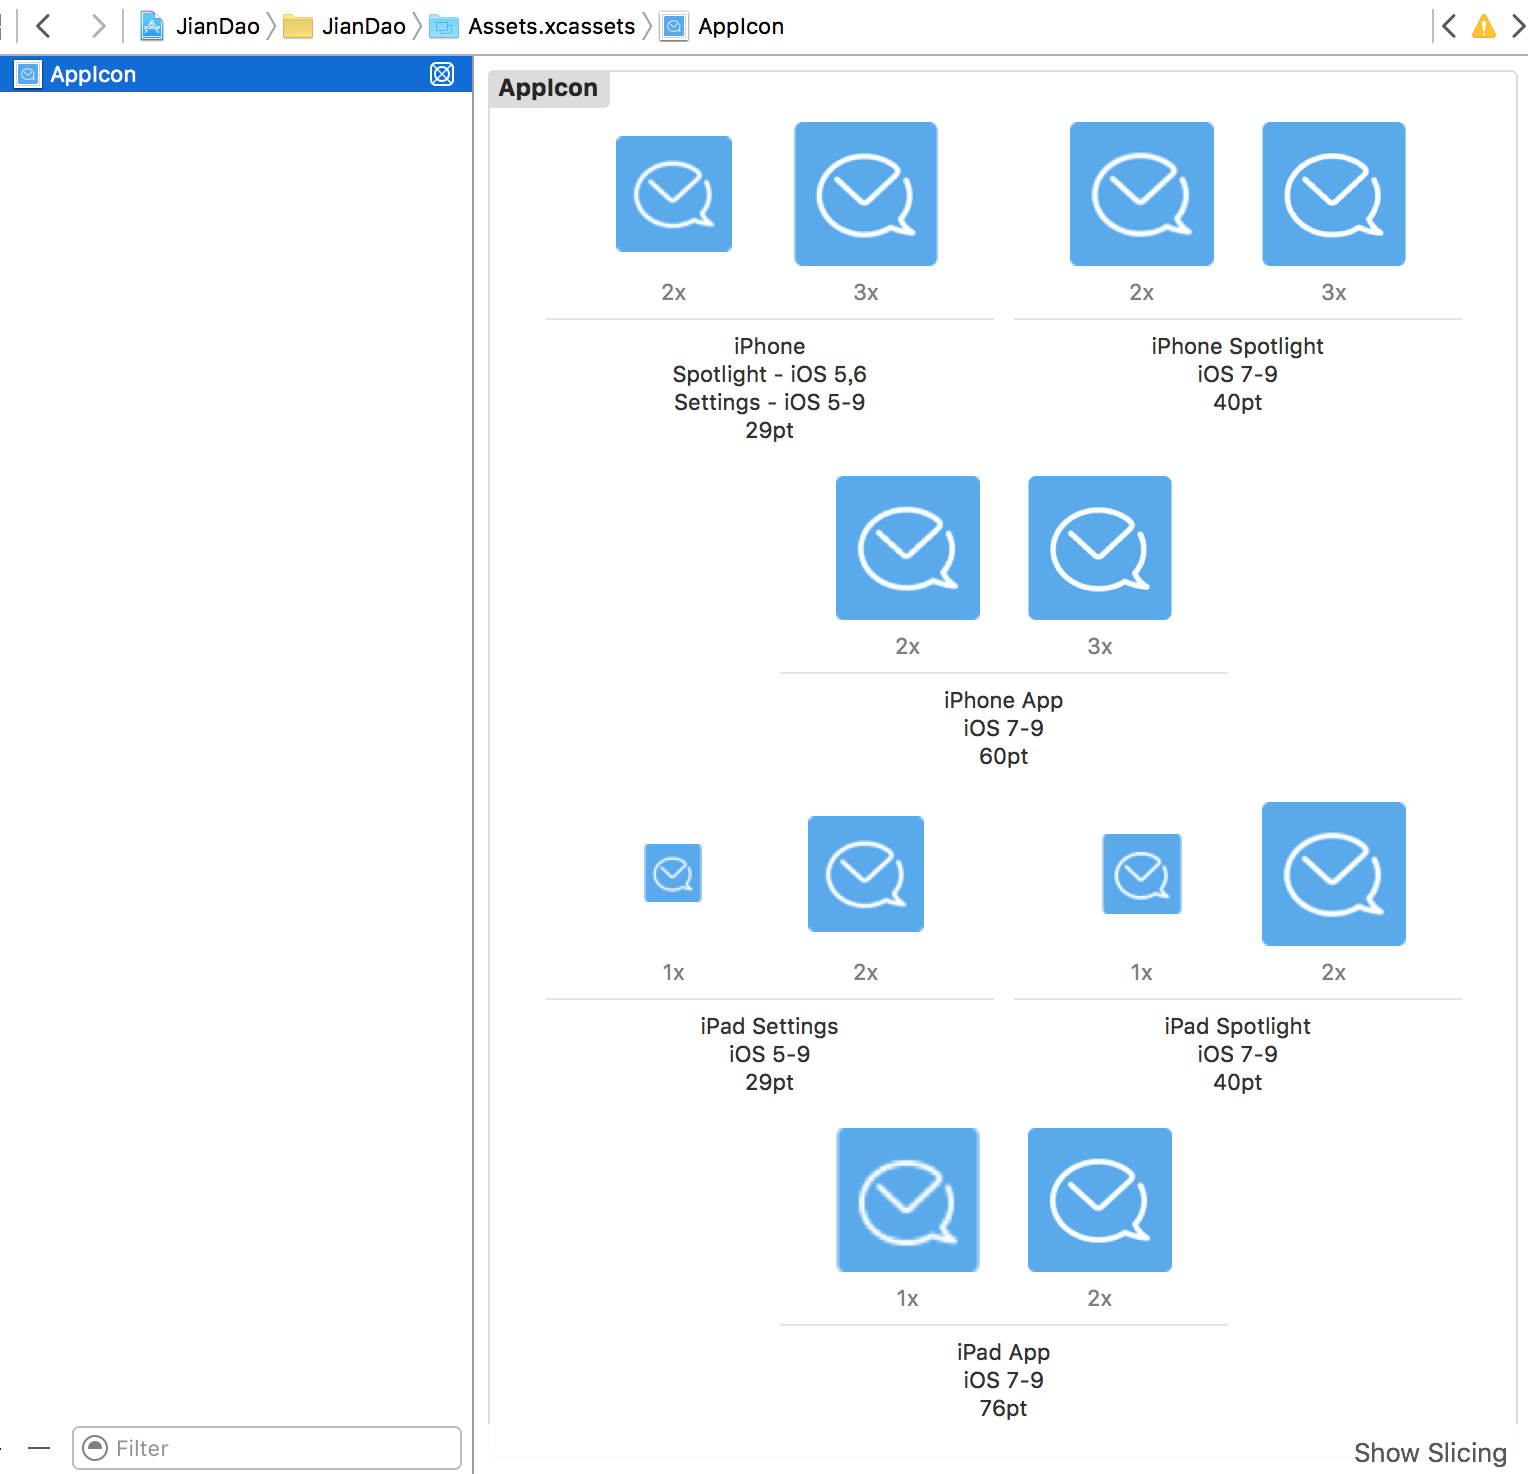The width and height of the screenshot is (1528, 1474).
Task: Focus the Filter search field
Action: [x=267, y=1448]
